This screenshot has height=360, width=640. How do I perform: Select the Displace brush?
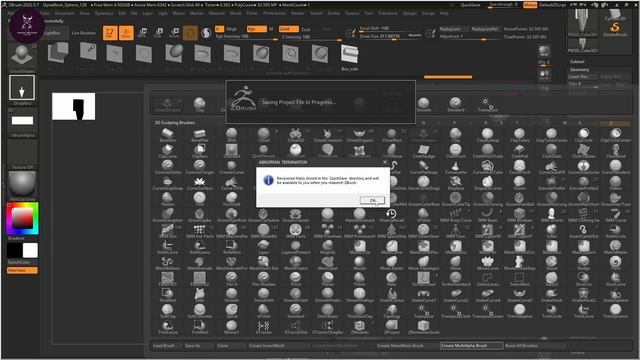tap(456, 183)
